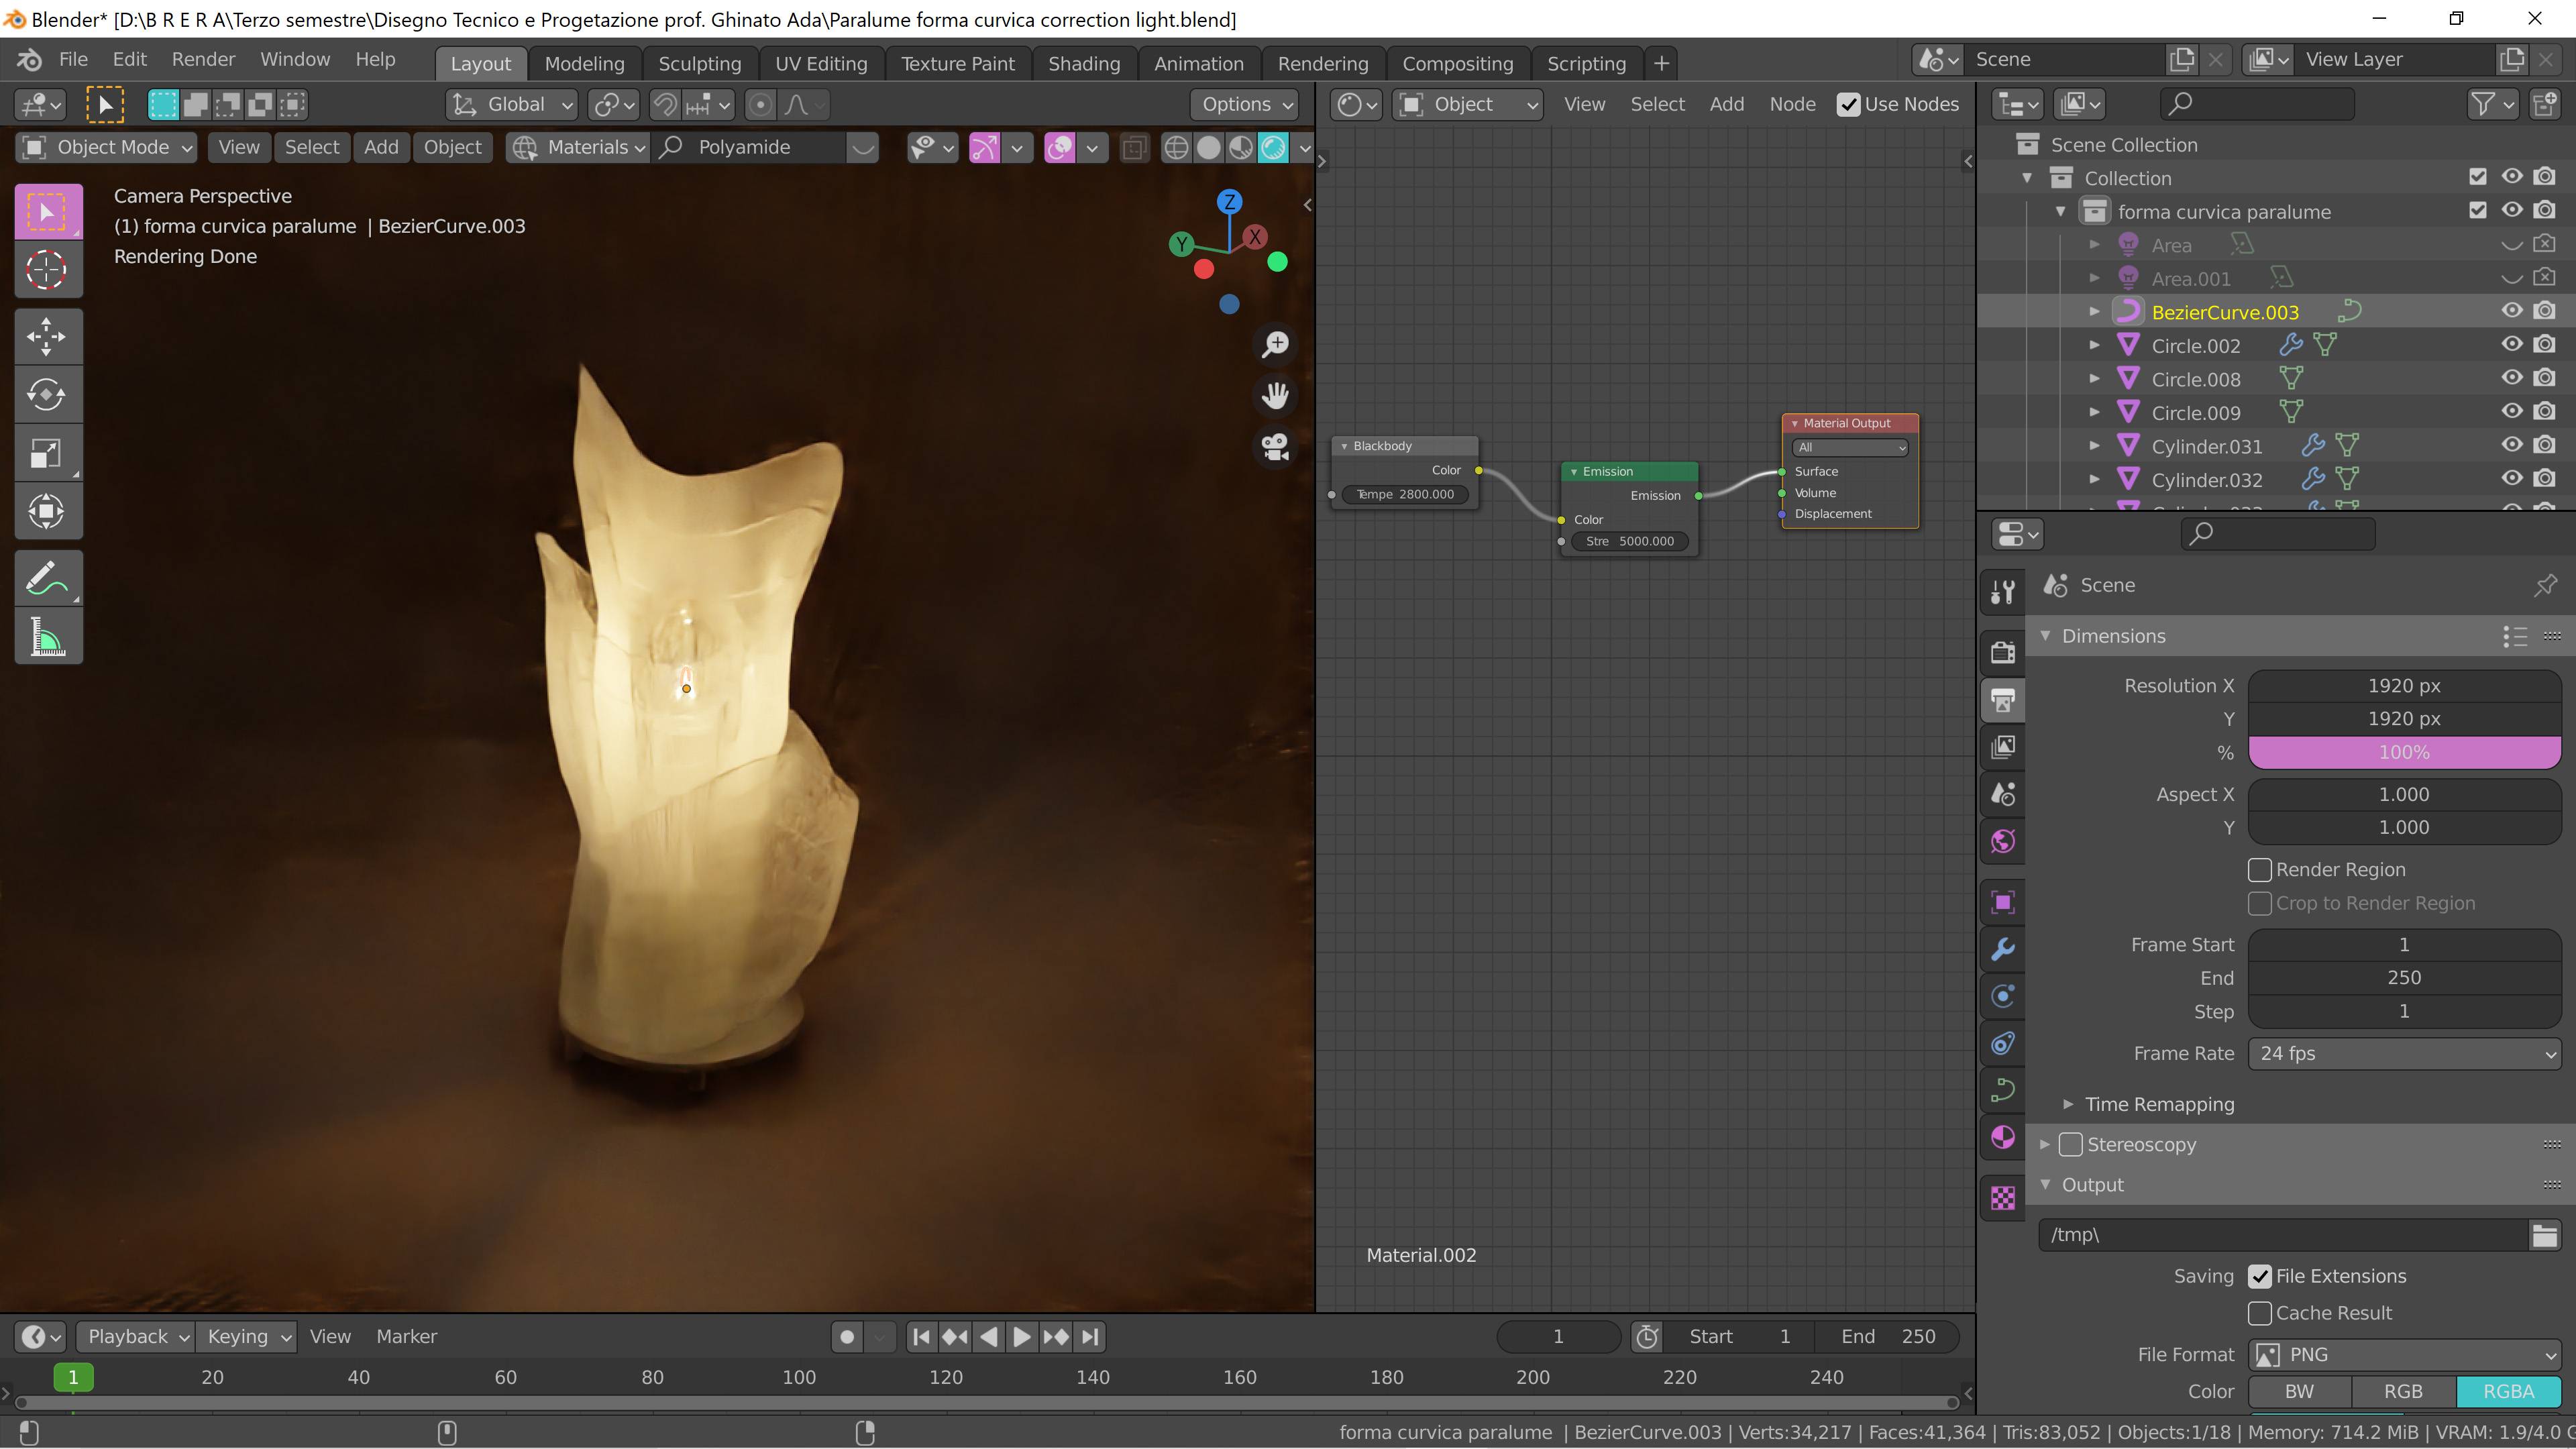2576x1449 pixels.
Task: Disable the File Extensions checkbox
Action: 2259,1277
